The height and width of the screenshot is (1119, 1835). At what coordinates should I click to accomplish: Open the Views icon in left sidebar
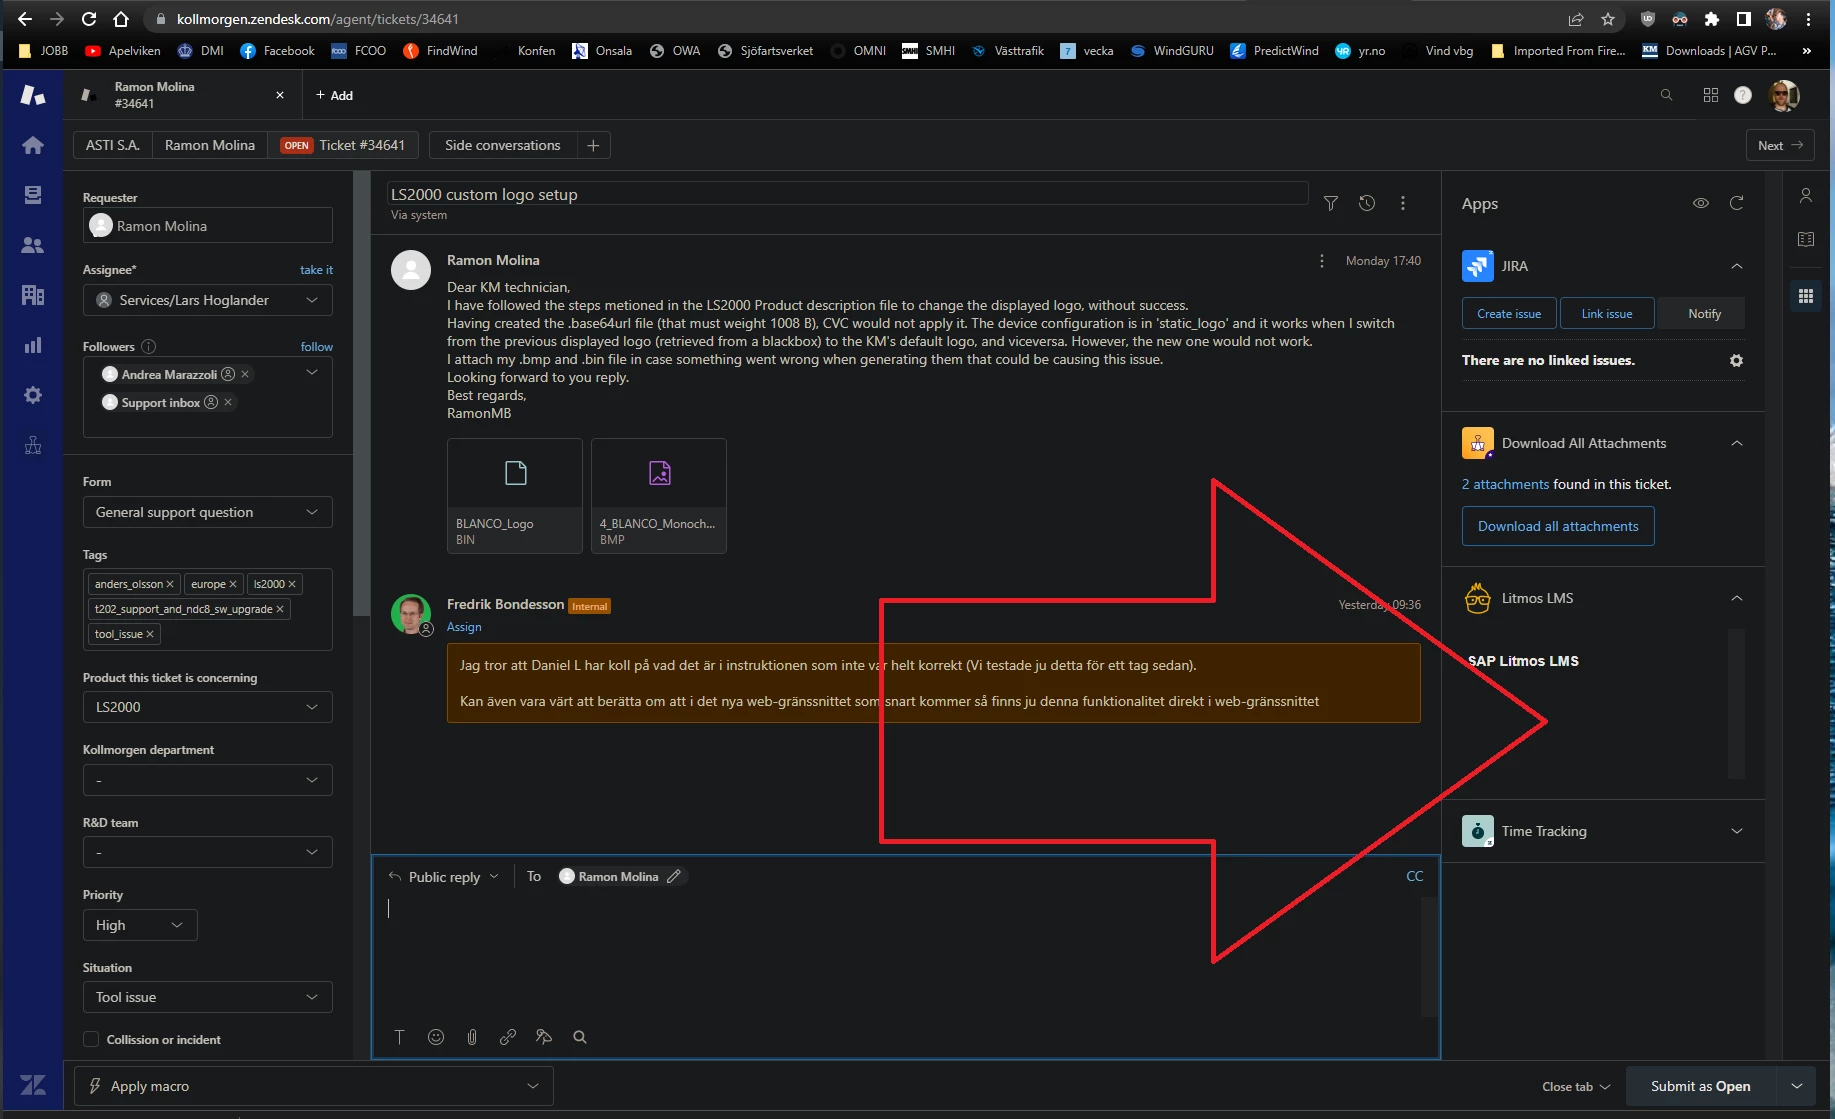(x=33, y=194)
